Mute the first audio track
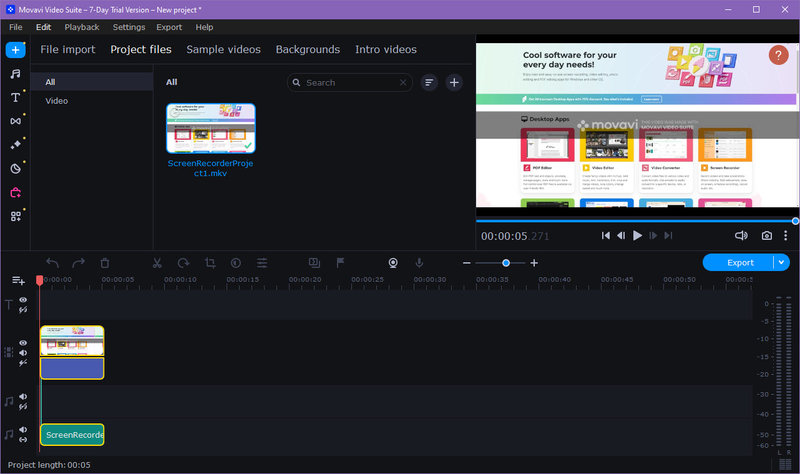Image resolution: width=800 pixels, height=474 pixels. [x=23, y=396]
